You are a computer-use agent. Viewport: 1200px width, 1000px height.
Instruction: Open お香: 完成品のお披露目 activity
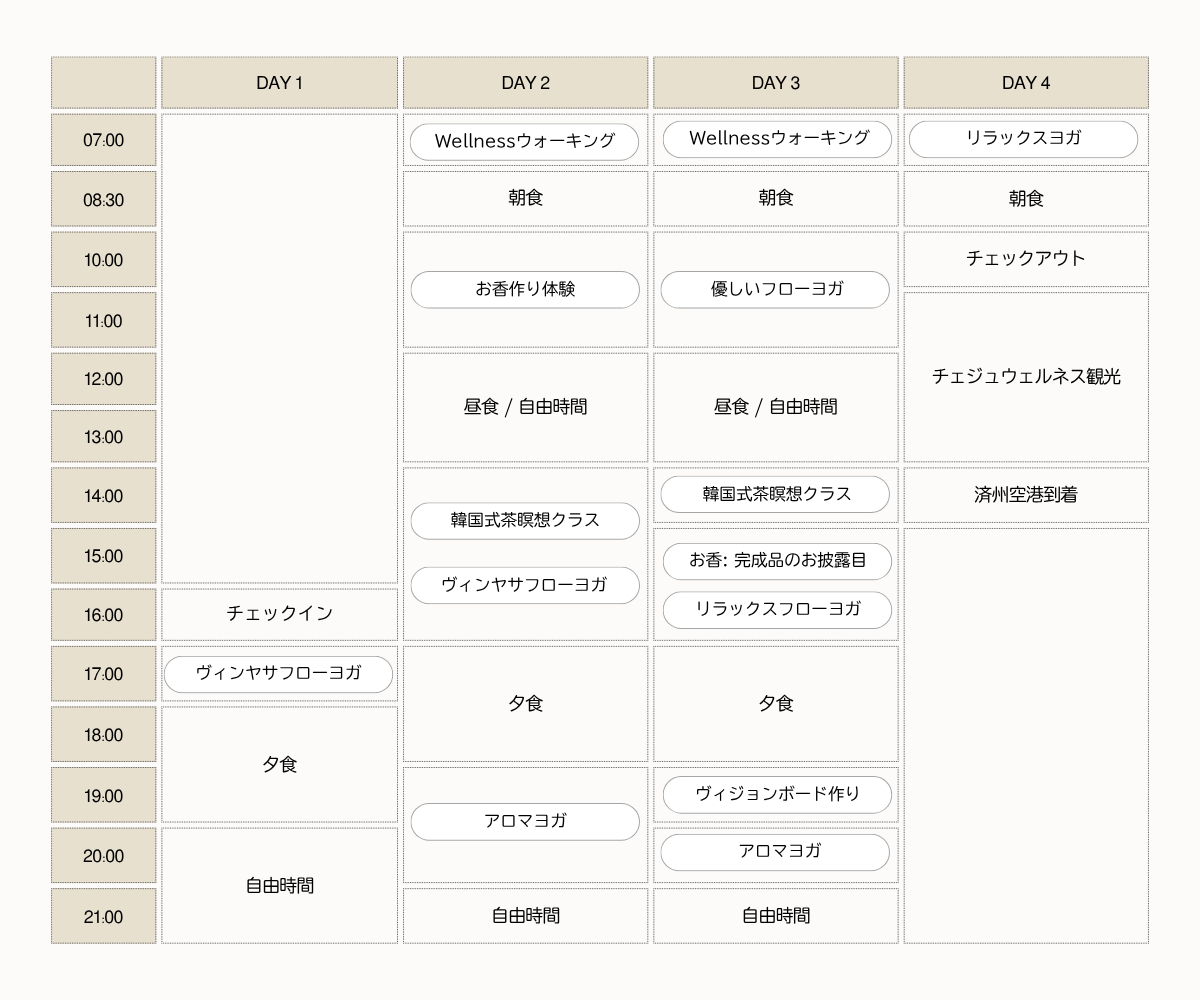(x=777, y=561)
